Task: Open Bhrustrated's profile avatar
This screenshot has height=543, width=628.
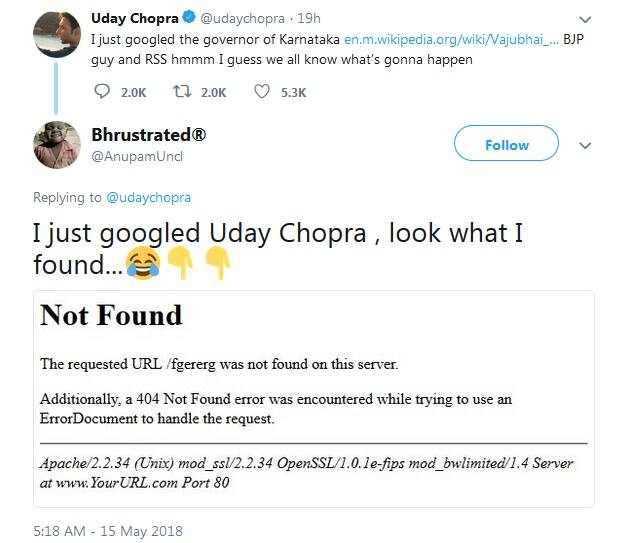Action: pyautogui.click(x=57, y=144)
